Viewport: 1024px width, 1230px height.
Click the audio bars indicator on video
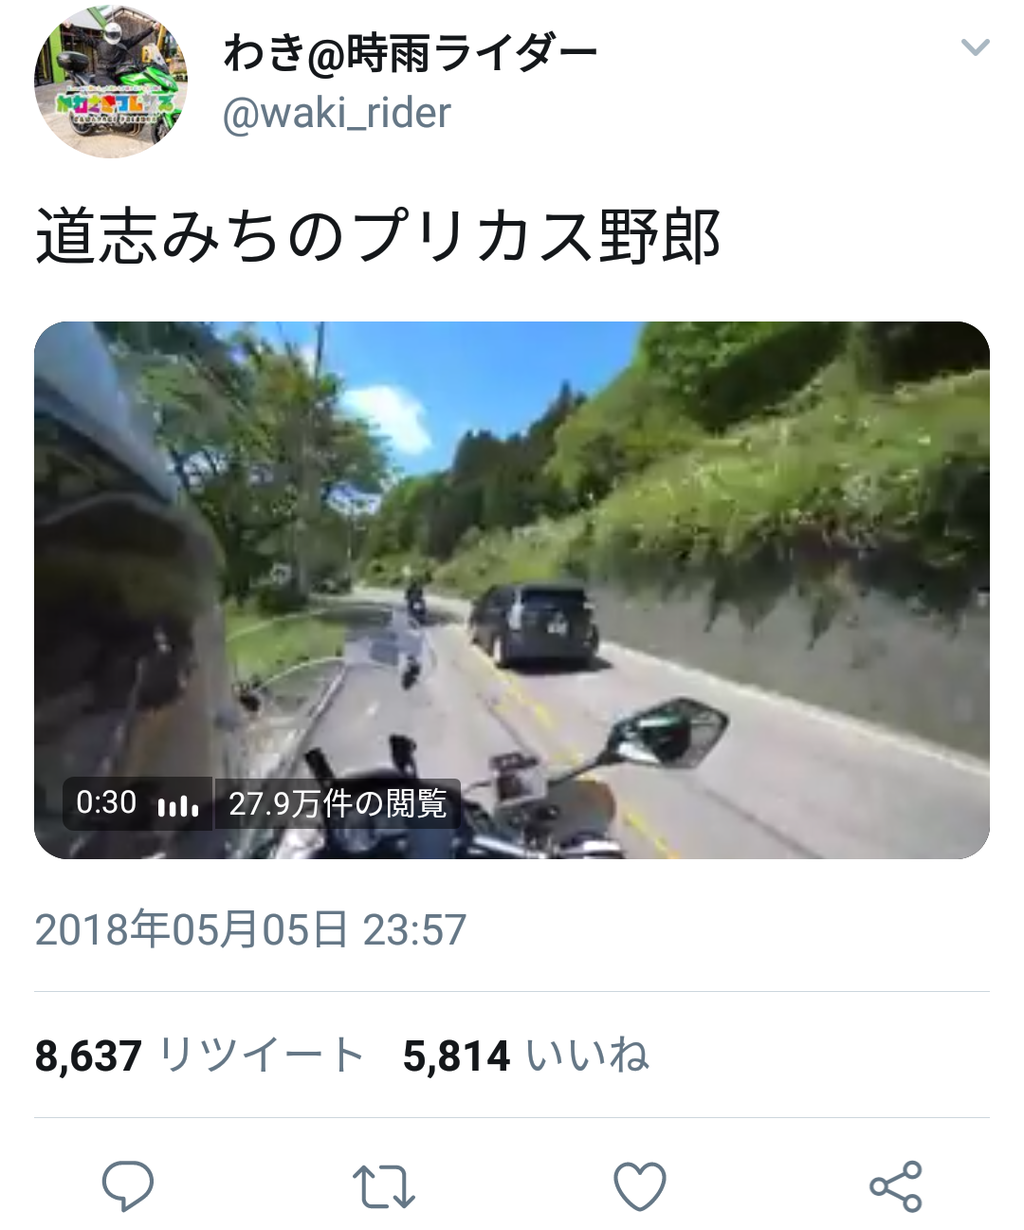(x=178, y=805)
